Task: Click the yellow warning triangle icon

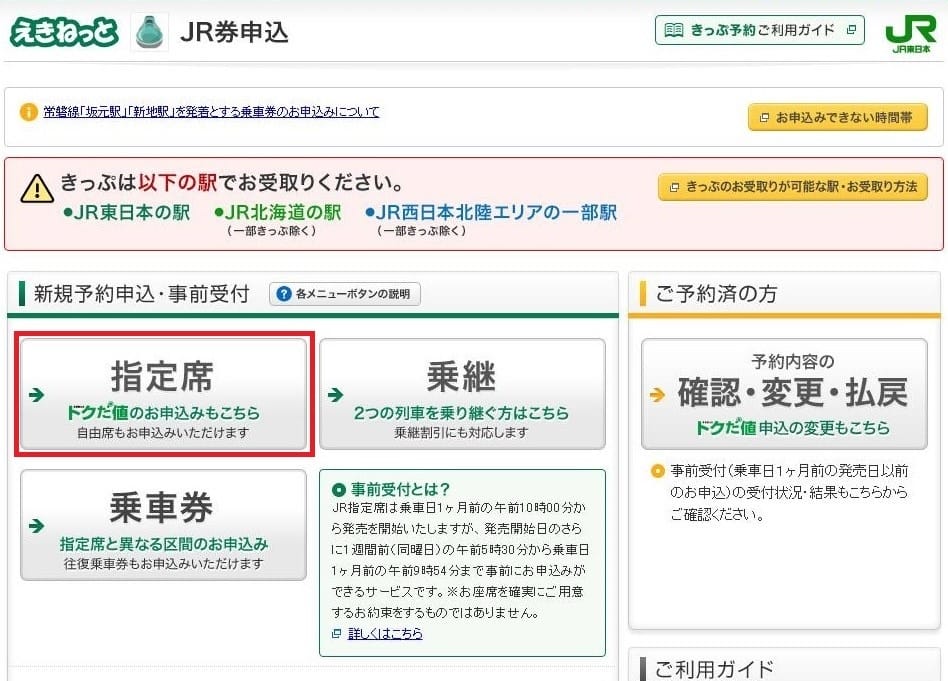Action: point(37,188)
